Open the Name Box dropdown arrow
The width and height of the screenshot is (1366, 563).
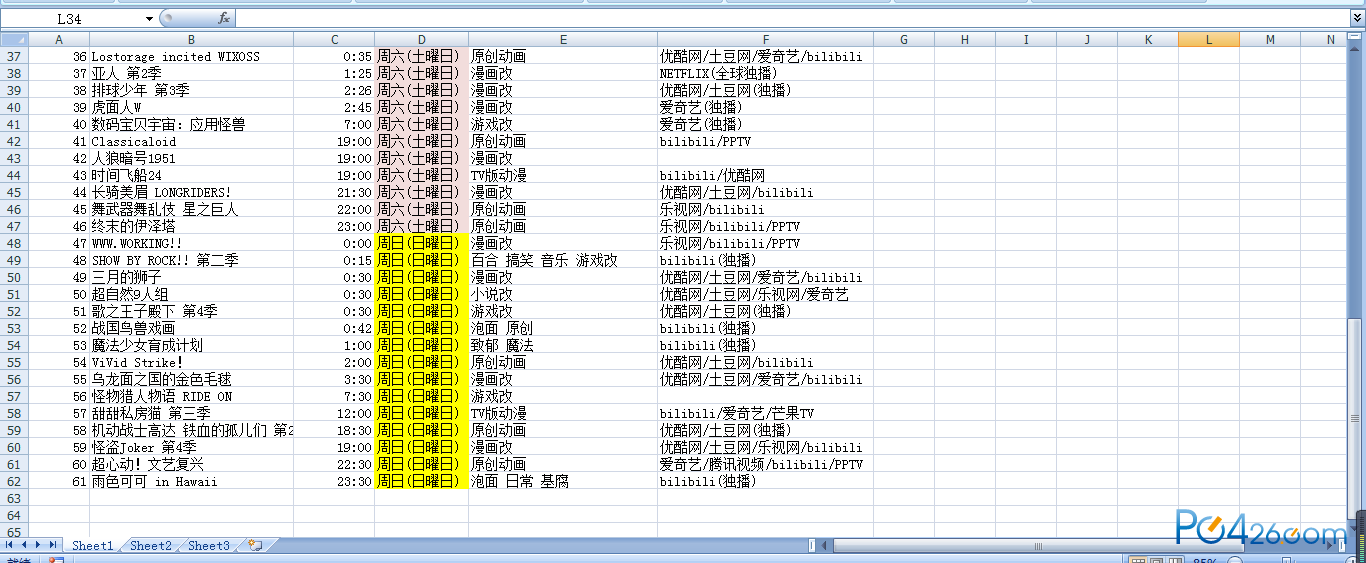[x=150, y=18]
